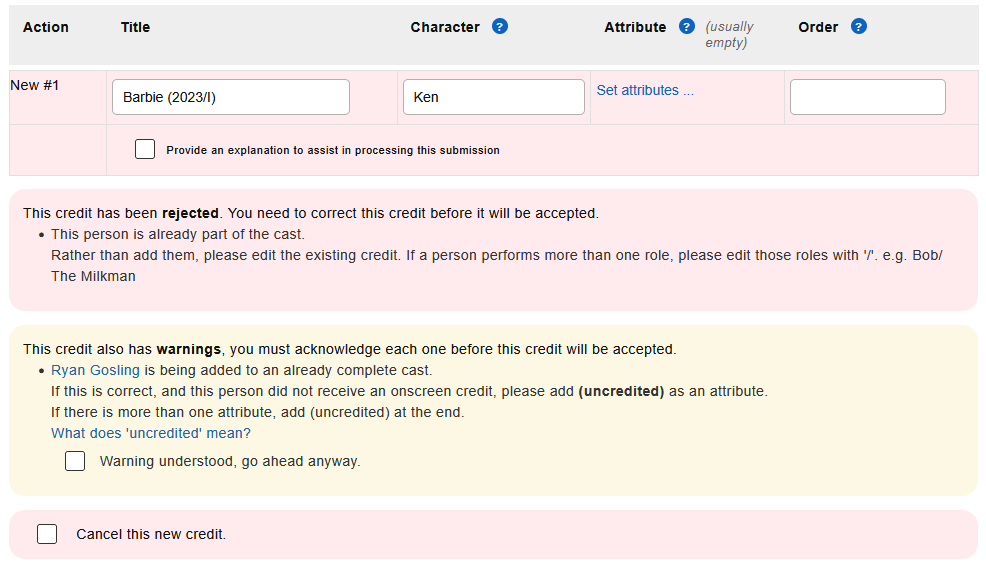Click the empty Order input box

pyautogui.click(x=867, y=97)
